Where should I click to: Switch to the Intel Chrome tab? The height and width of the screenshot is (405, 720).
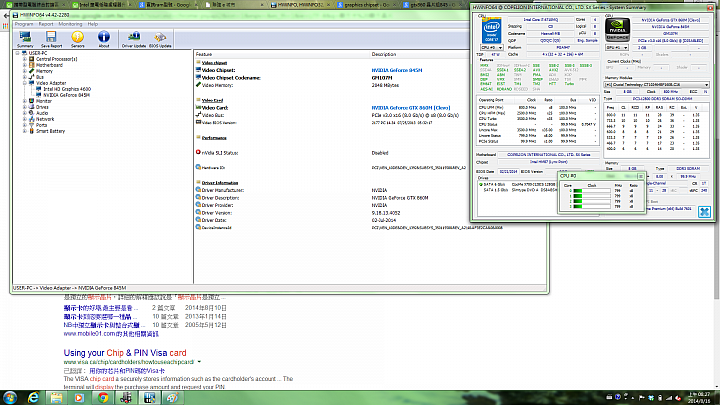pos(102,5)
